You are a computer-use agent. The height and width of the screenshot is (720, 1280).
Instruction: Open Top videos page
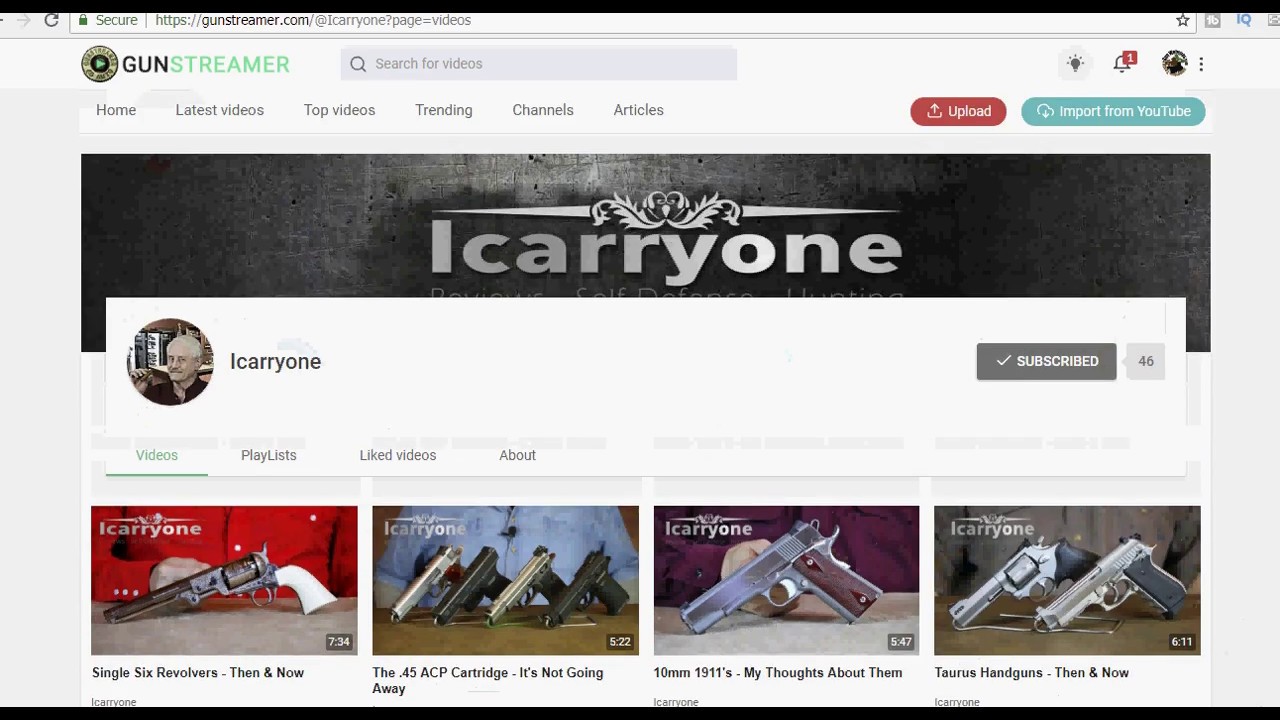coord(340,110)
